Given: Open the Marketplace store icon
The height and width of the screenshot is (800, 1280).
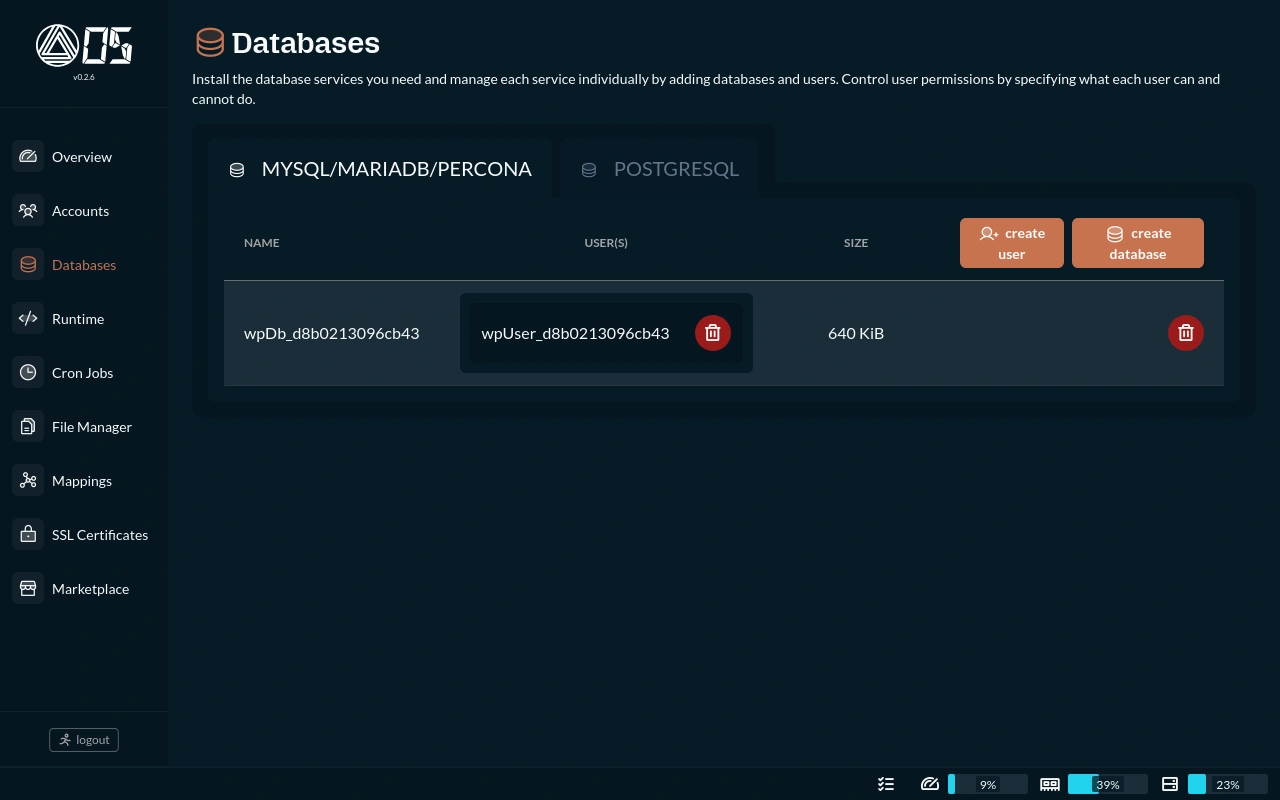Looking at the screenshot, I should 28,589.
